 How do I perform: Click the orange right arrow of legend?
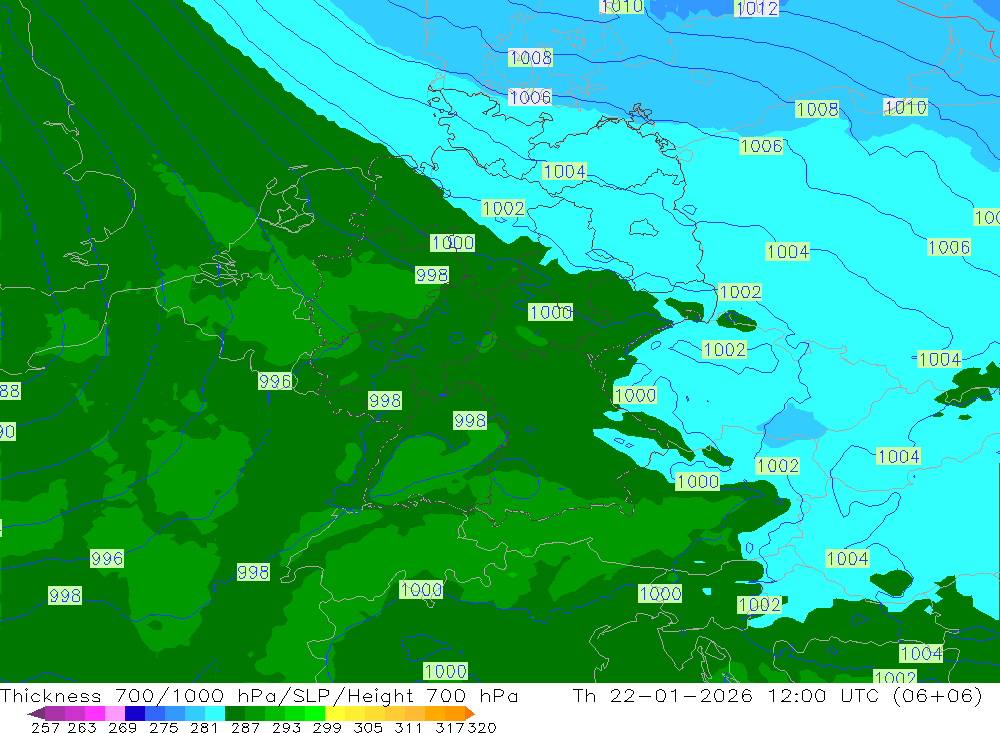470,713
